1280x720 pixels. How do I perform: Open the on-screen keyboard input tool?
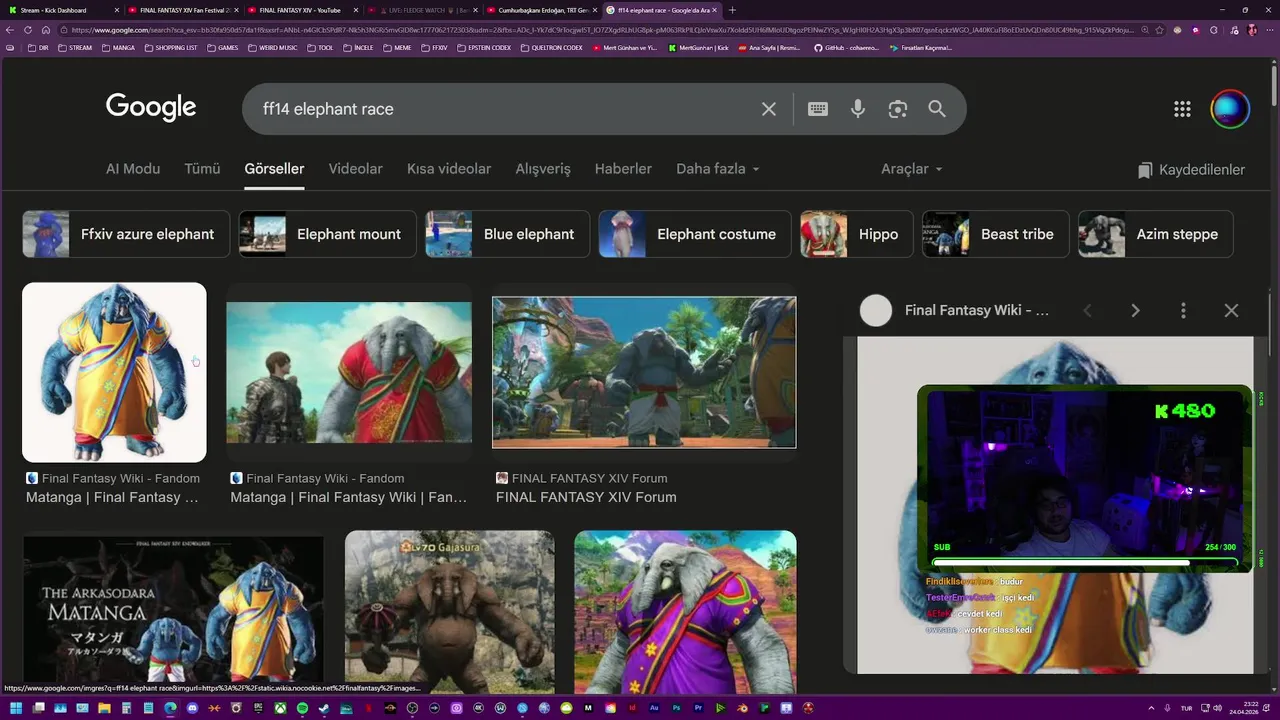818,109
